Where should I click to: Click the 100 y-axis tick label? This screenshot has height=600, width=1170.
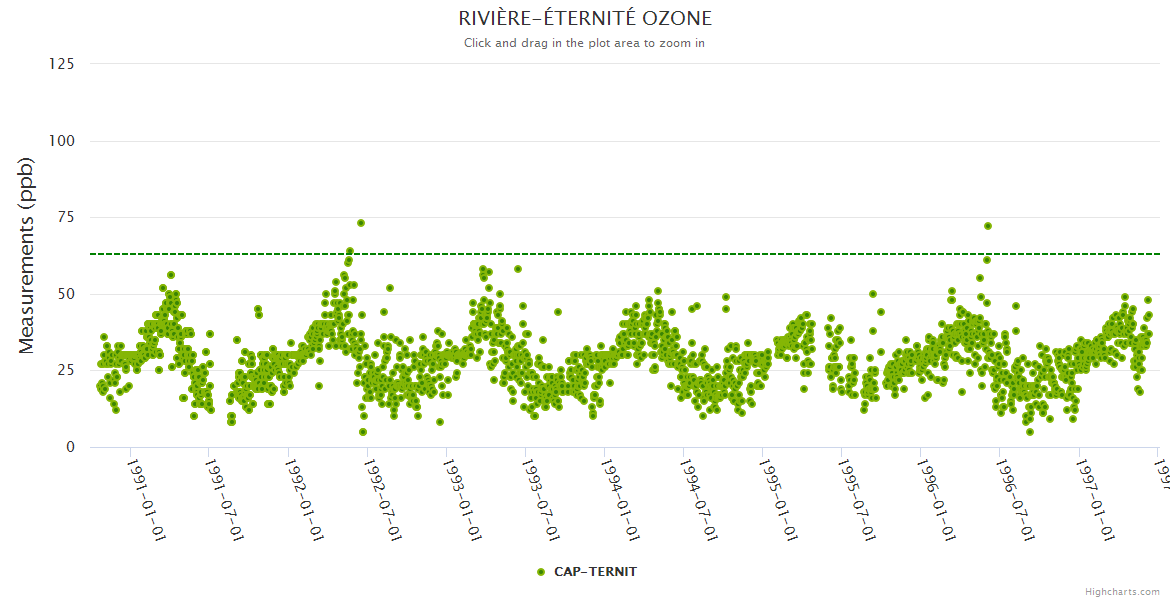pyautogui.click(x=61, y=141)
